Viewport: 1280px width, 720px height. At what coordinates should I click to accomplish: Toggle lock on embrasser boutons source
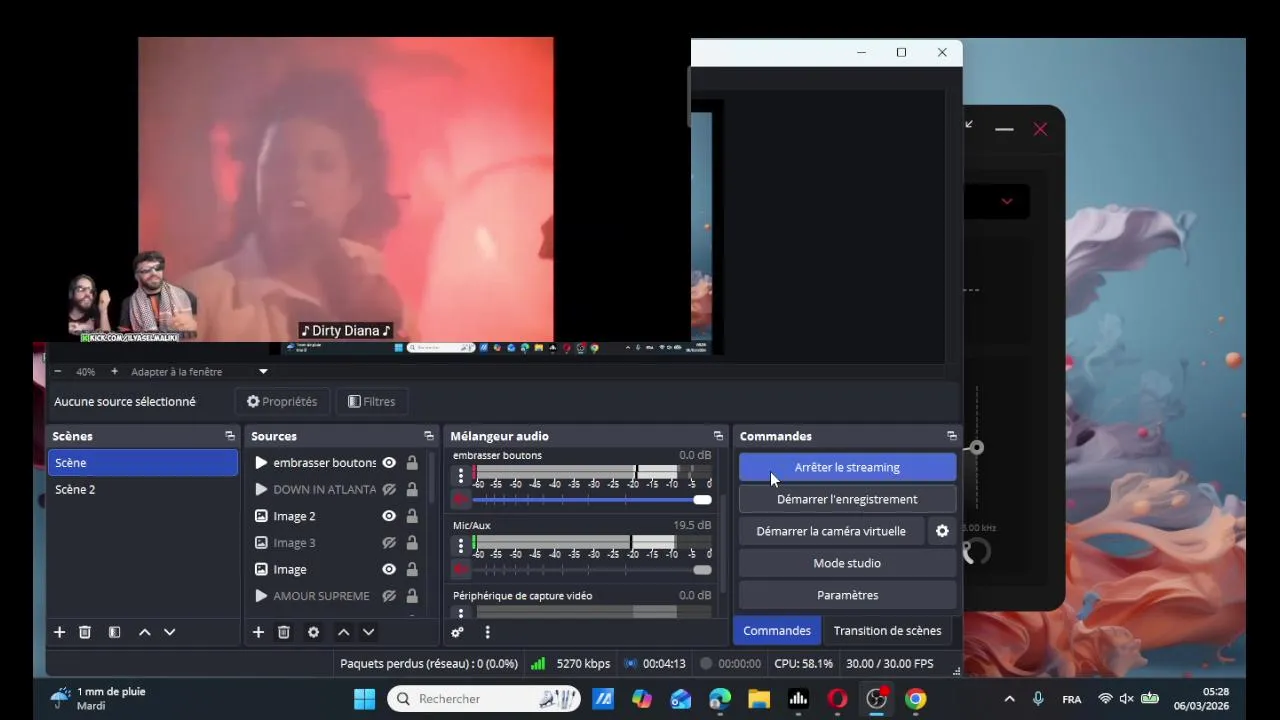click(x=412, y=463)
